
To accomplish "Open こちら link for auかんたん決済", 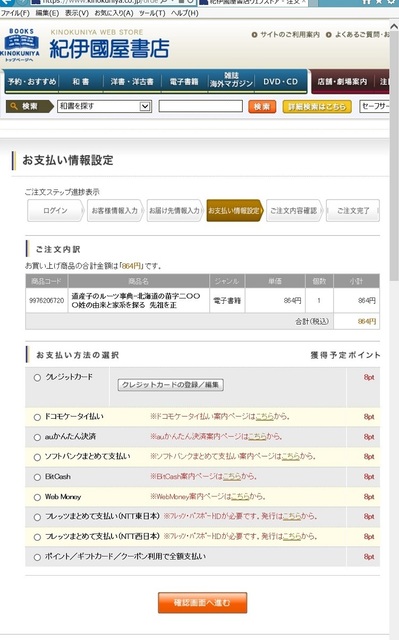I will 257,437.
